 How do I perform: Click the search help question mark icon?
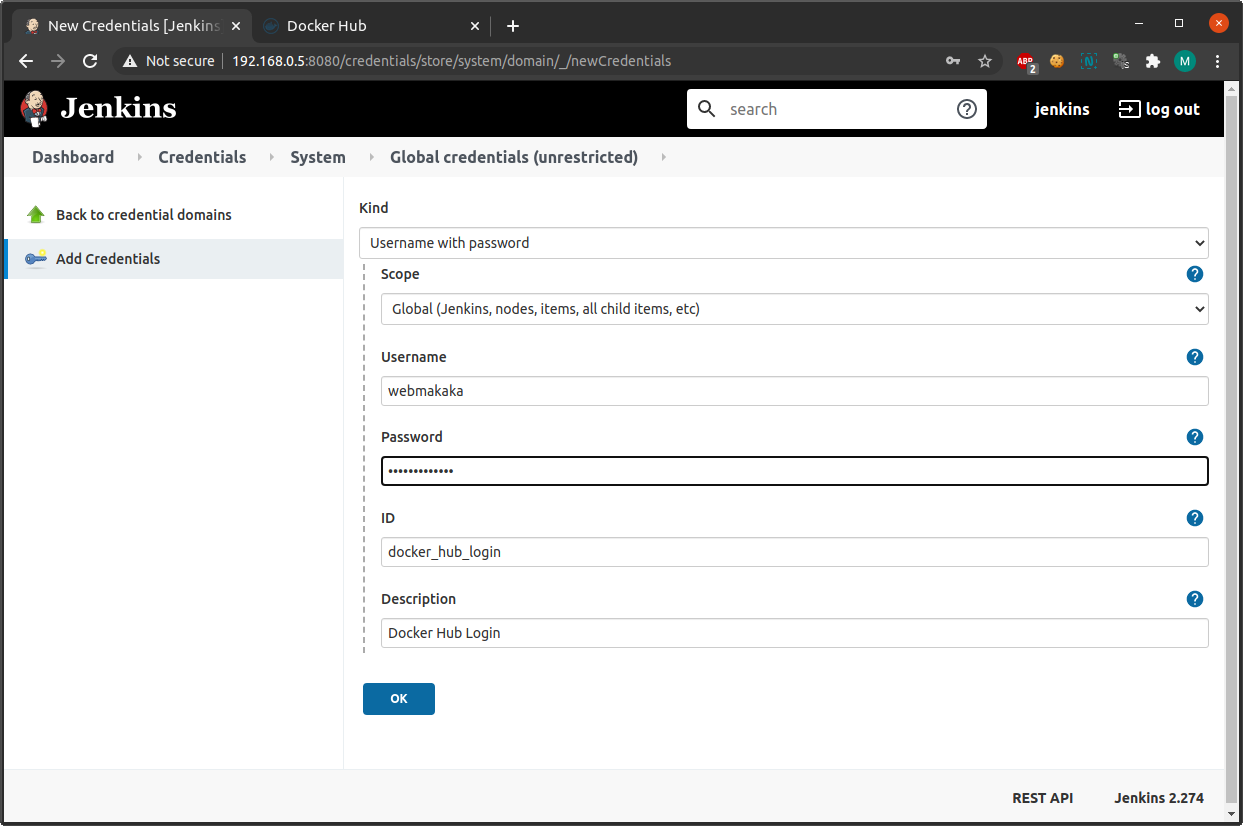pos(966,109)
